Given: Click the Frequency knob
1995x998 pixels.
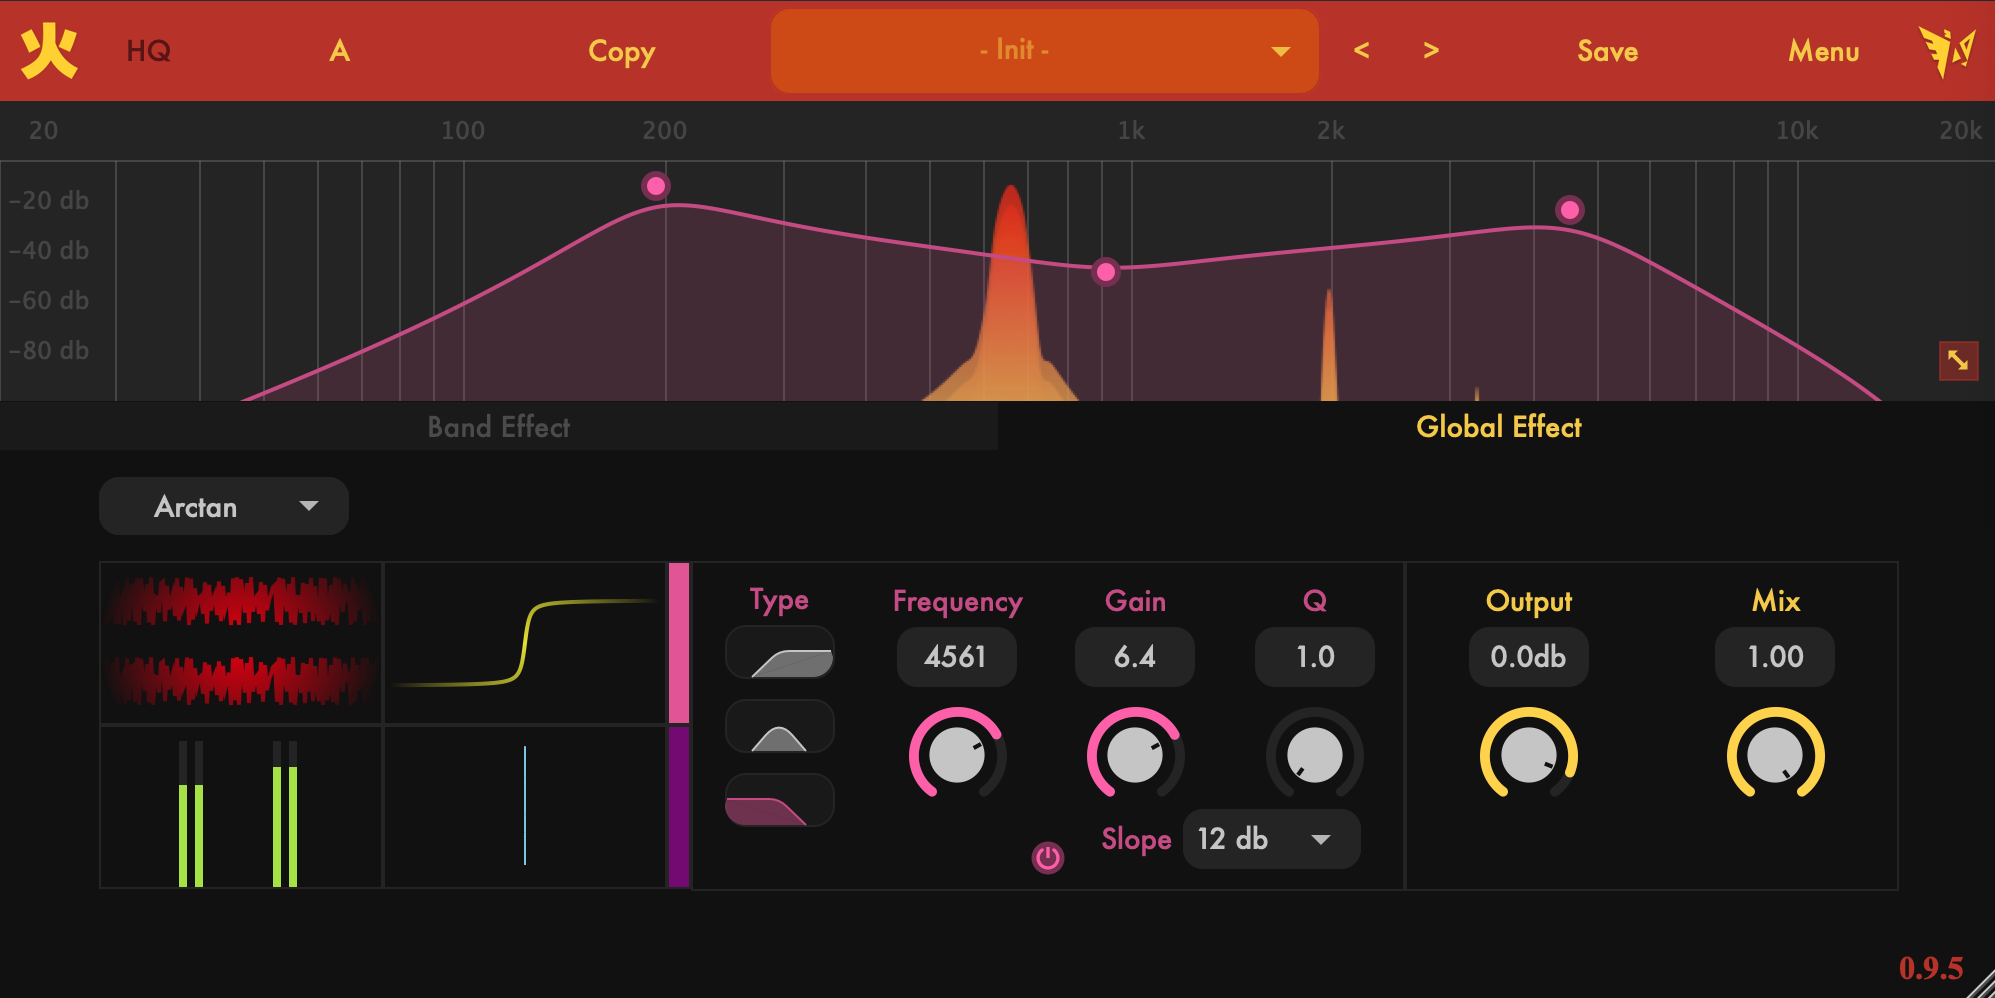Looking at the screenshot, I should pos(957,755).
